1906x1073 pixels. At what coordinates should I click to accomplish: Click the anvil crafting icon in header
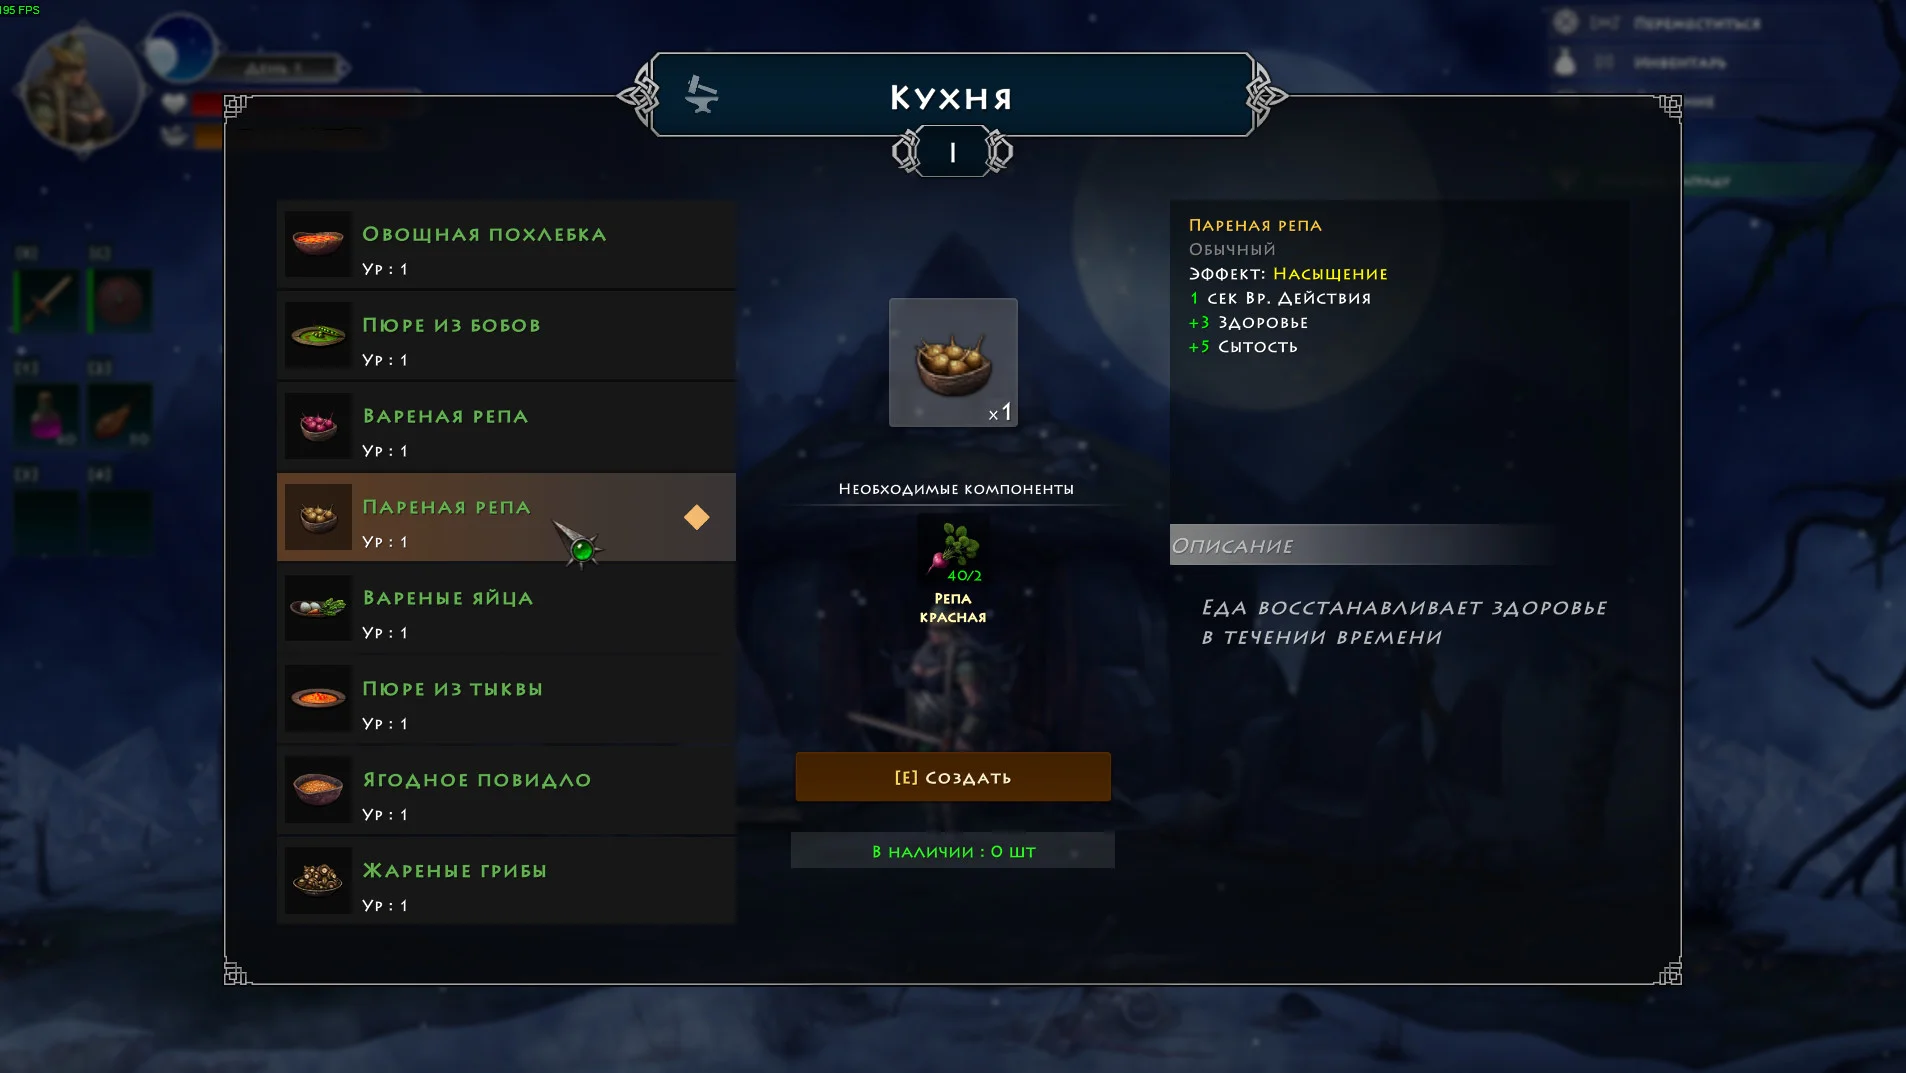(701, 95)
